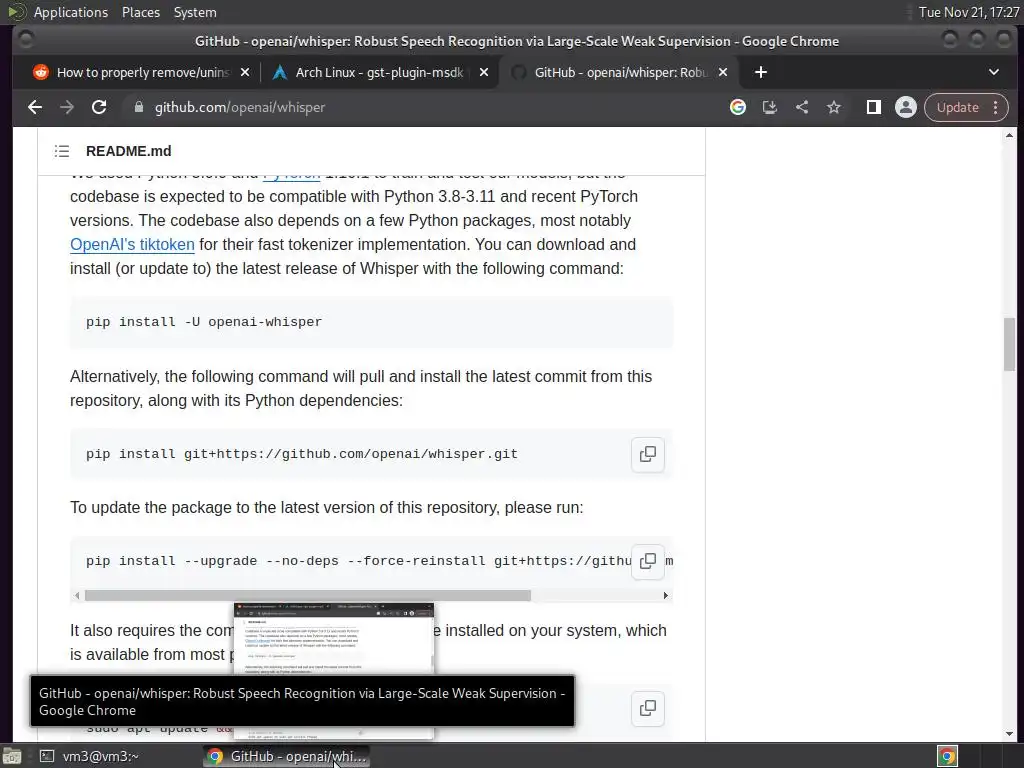Screen dimensions: 1024x768
Task: Click the padlock site info icon
Action: (x=138, y=107)
